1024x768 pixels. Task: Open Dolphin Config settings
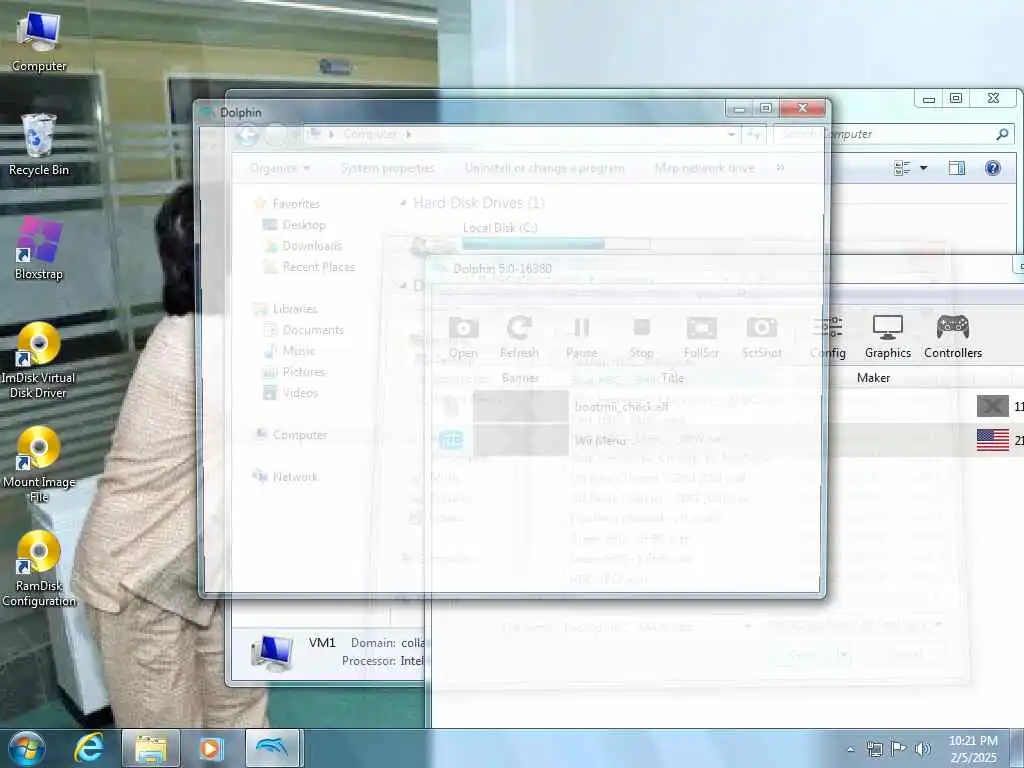tap(828, 337)
